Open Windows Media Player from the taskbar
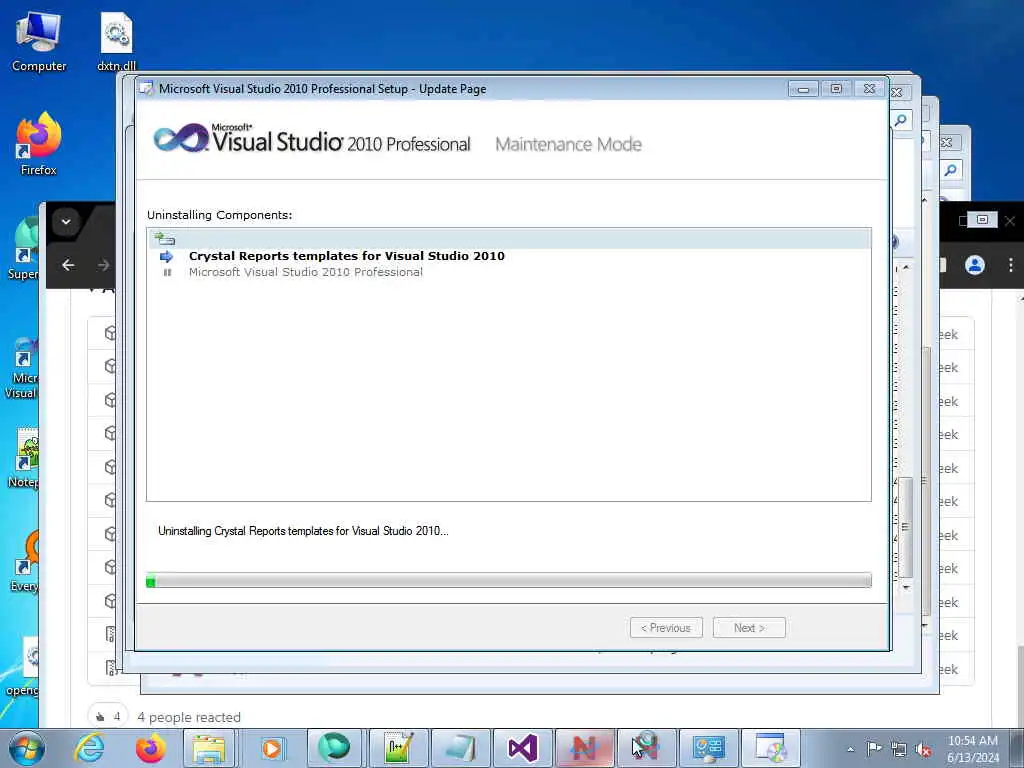The height and width of the screenshot is (768, 1024). point(272,748)
